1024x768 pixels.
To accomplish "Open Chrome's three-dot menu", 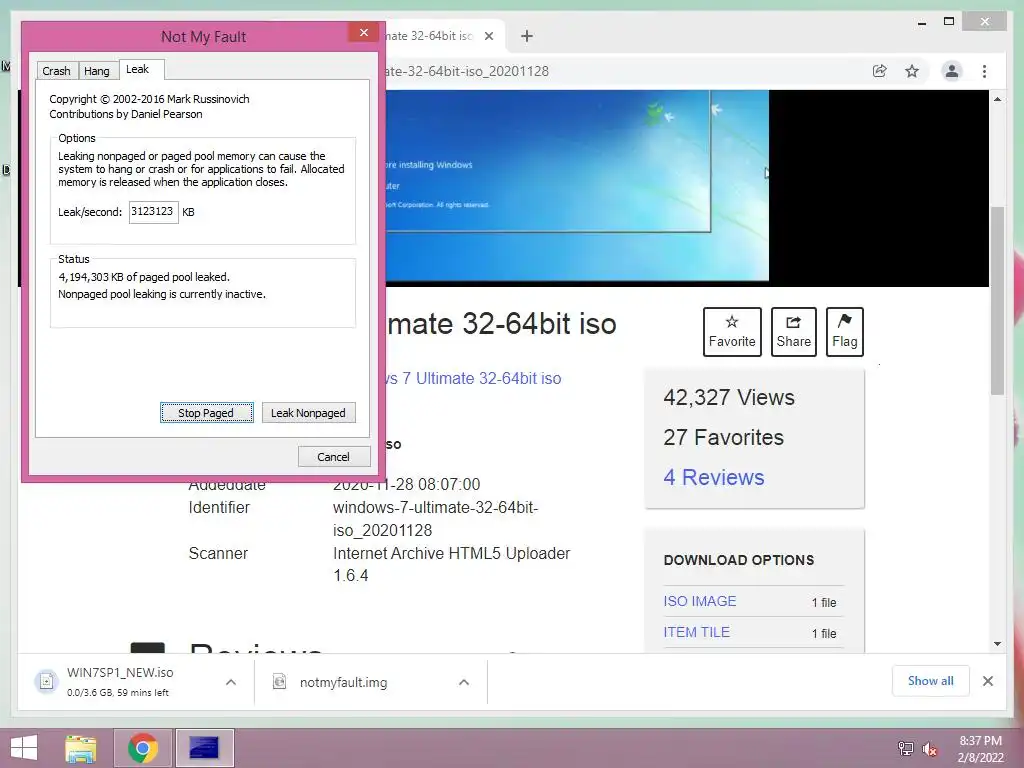I will tap(984, 71).
